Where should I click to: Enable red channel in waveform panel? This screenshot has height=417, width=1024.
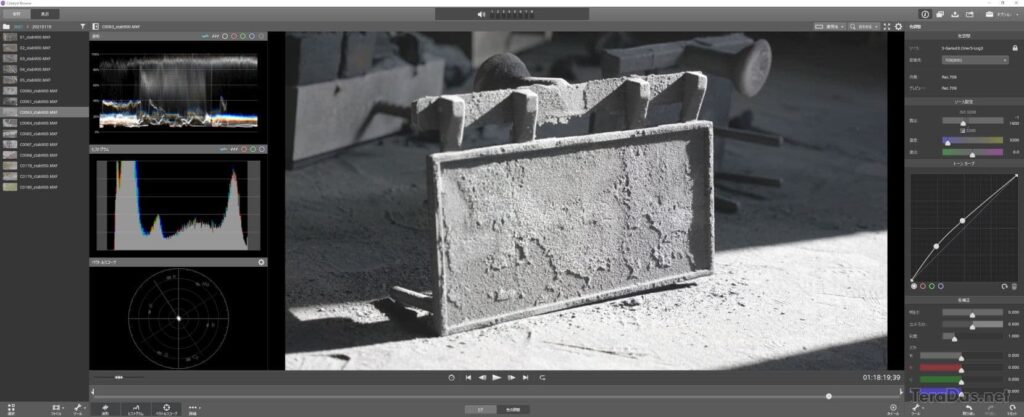[x=234, y=37]
